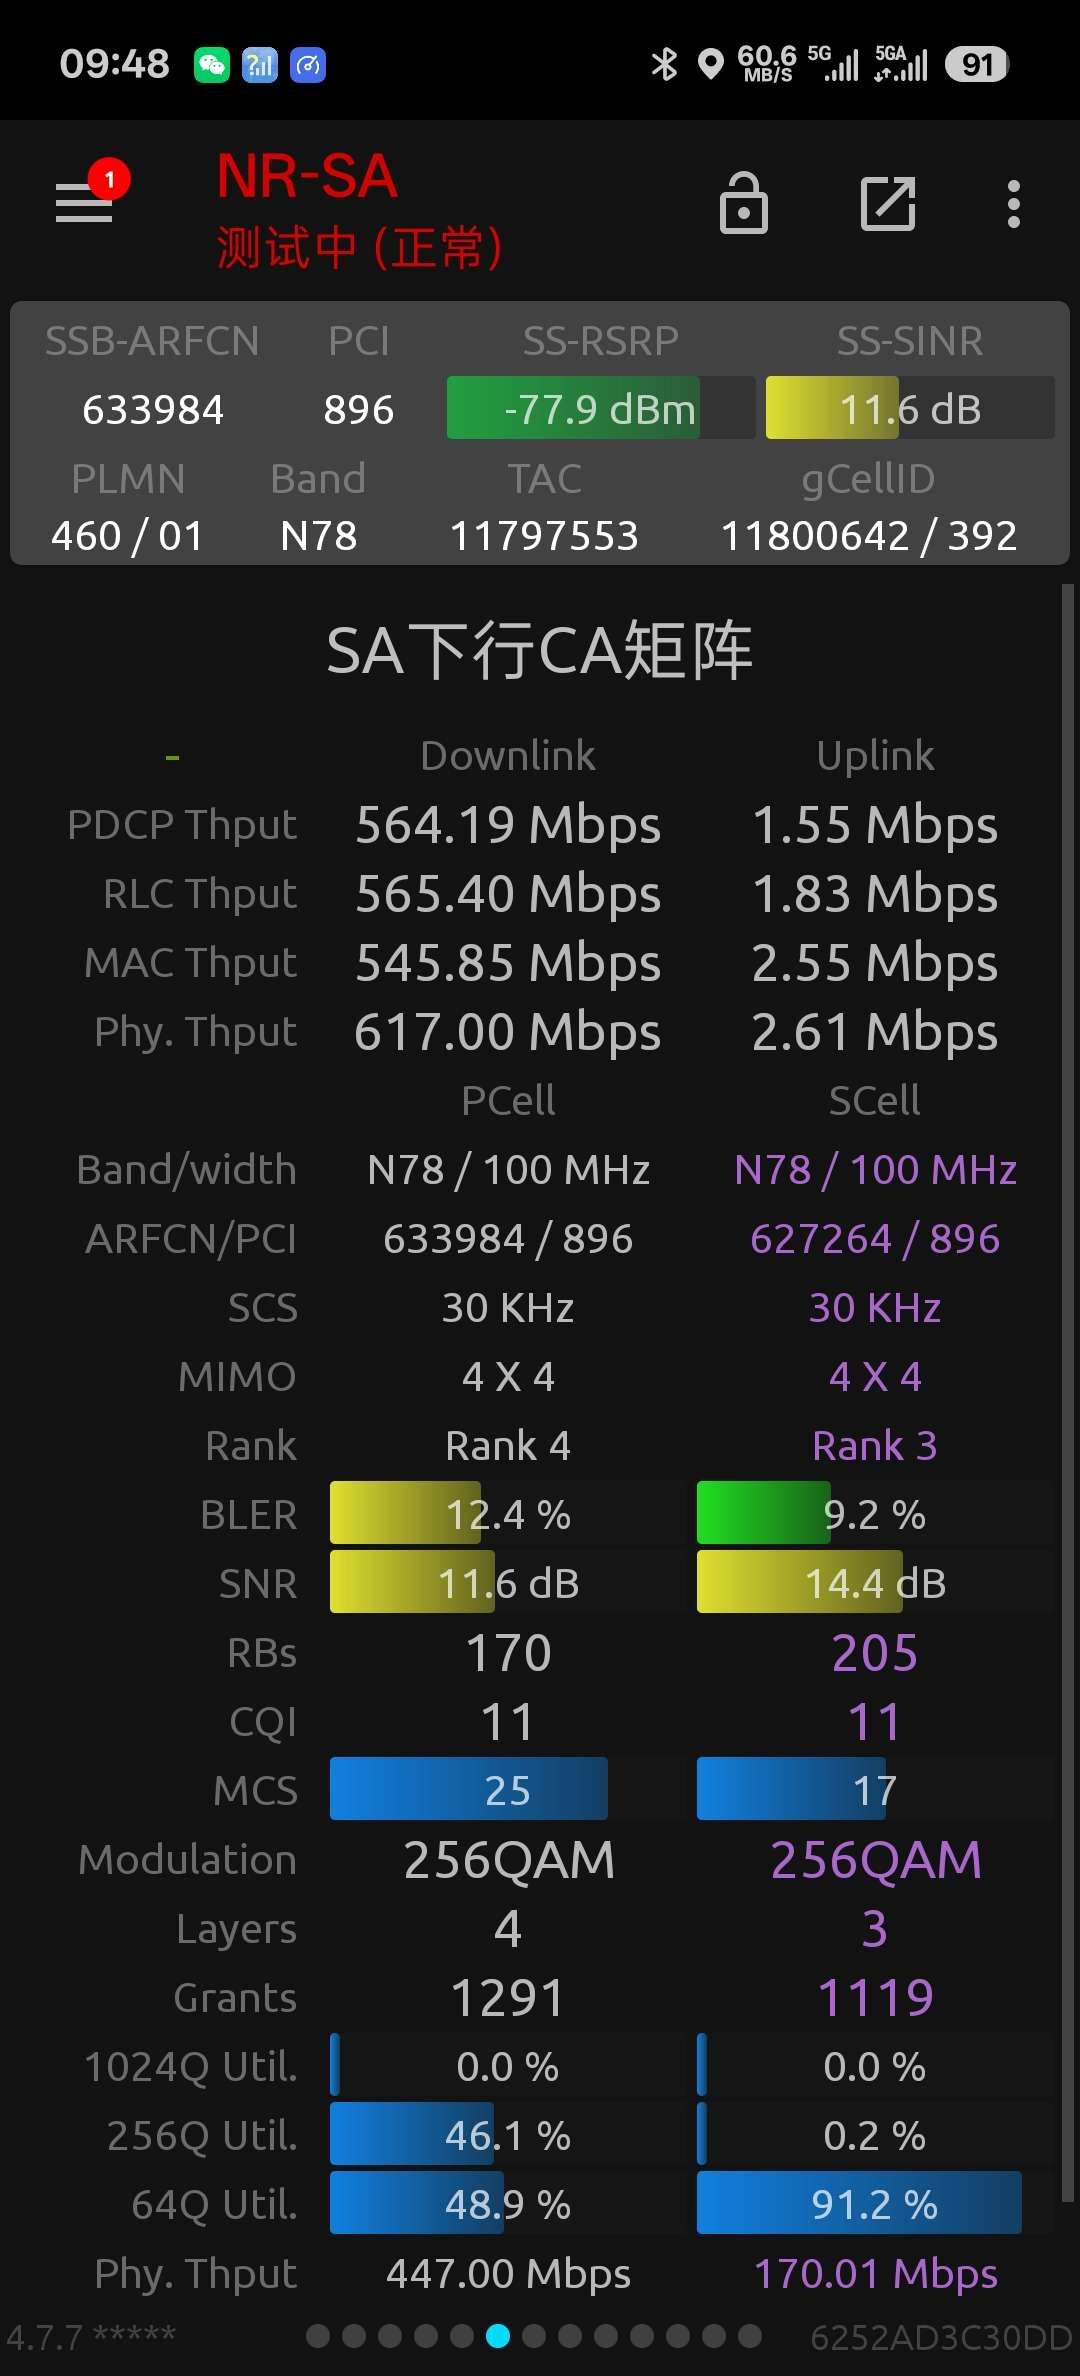Tap the battery indicator showing 91
This screenshot has width=1080, height=2376.
click(977, 65)
